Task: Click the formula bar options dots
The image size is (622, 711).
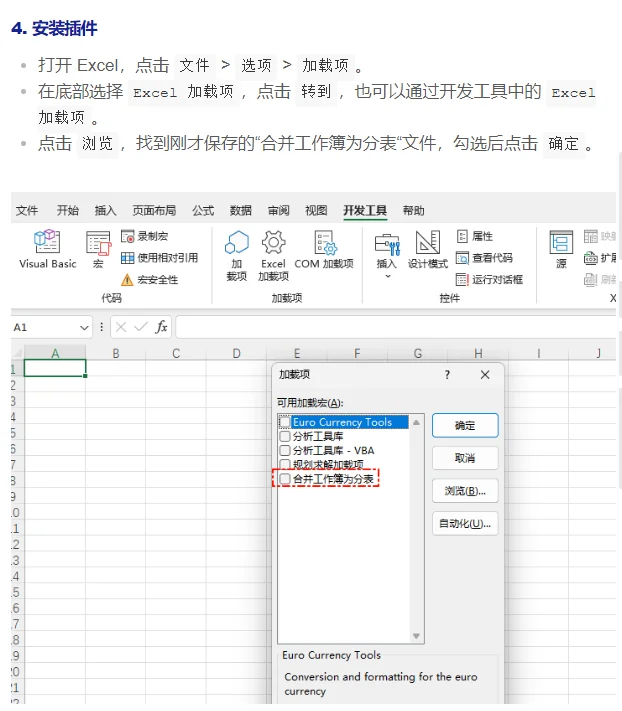Action: click(x=102, y=327)
